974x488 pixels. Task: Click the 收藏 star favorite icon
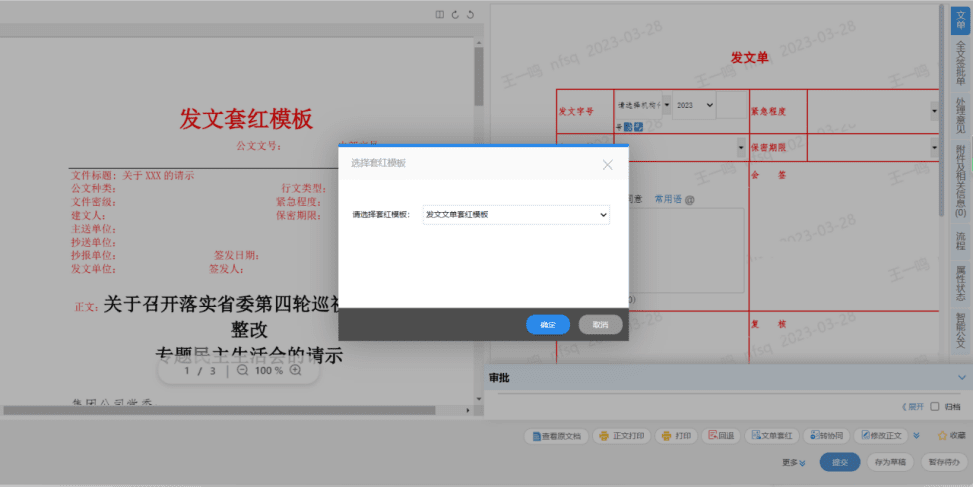942,436
